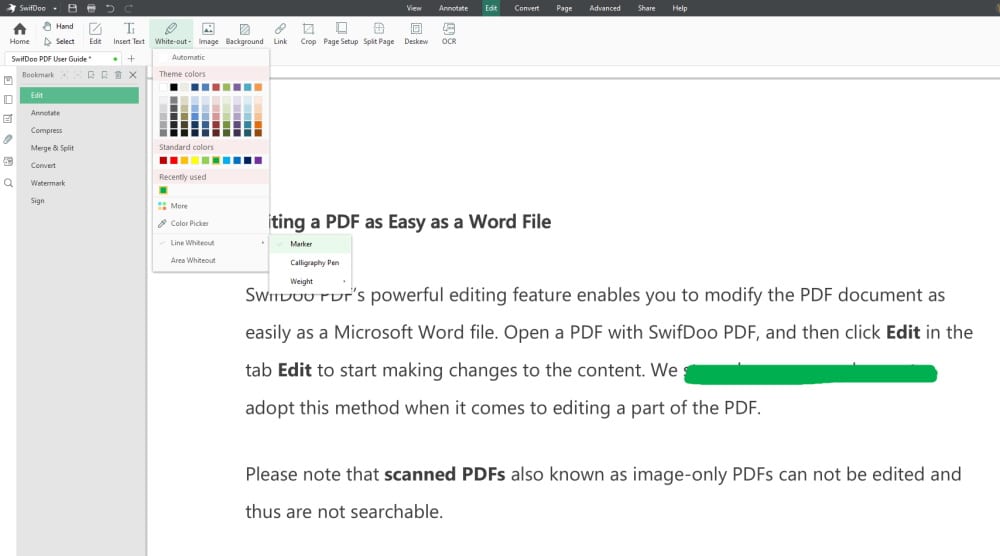Open the page thumbnails sidebar icon

8,99
